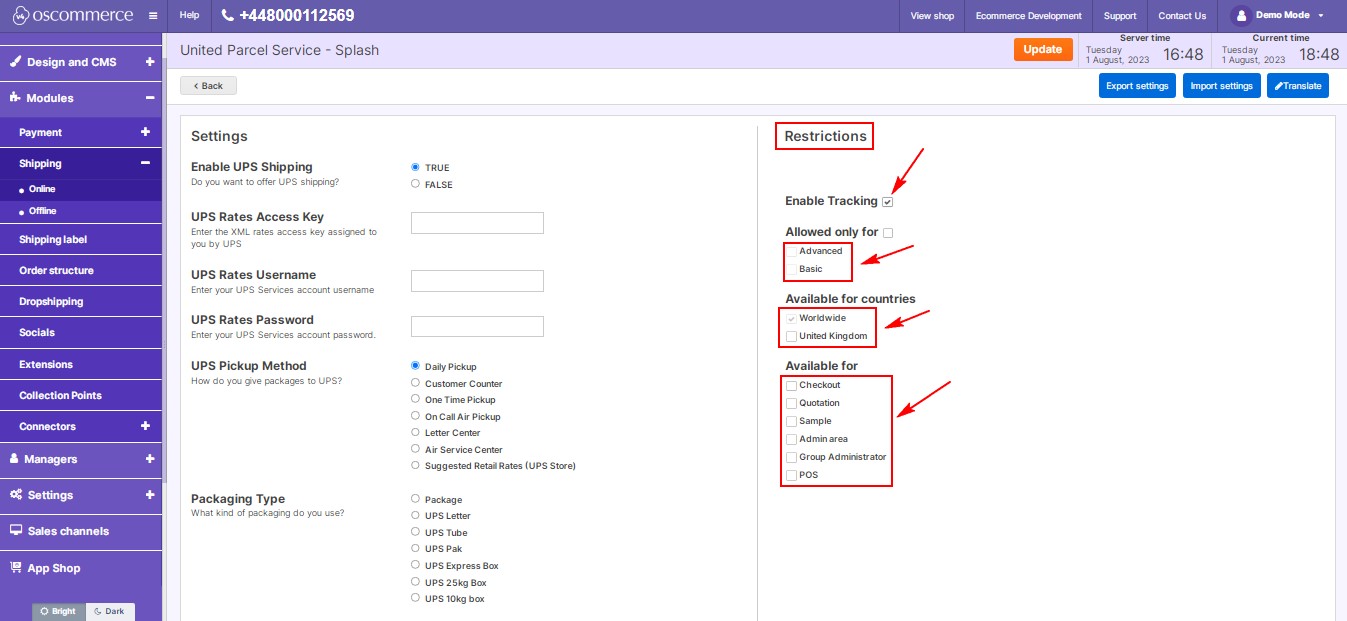
Task: Click the Managers person icon
Action: [x=15, y=459]
